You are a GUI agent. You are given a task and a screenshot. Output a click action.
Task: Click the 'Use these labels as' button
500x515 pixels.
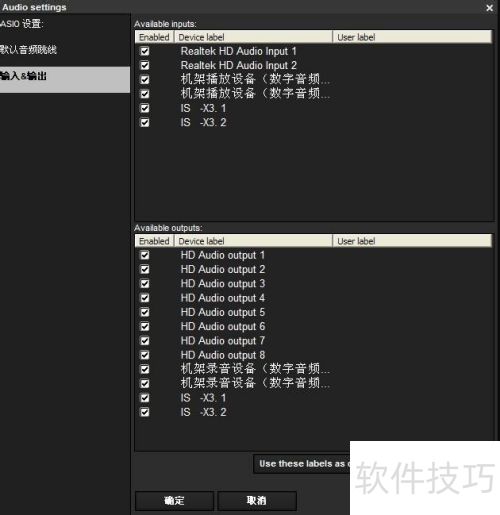(302, 464)
